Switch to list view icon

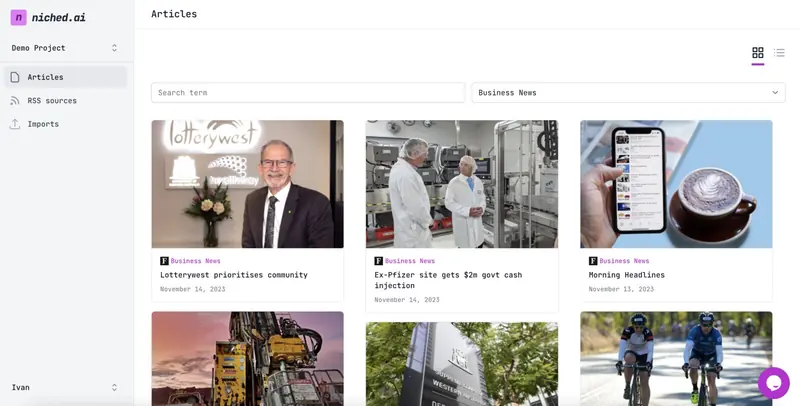[x=779, y=53]
